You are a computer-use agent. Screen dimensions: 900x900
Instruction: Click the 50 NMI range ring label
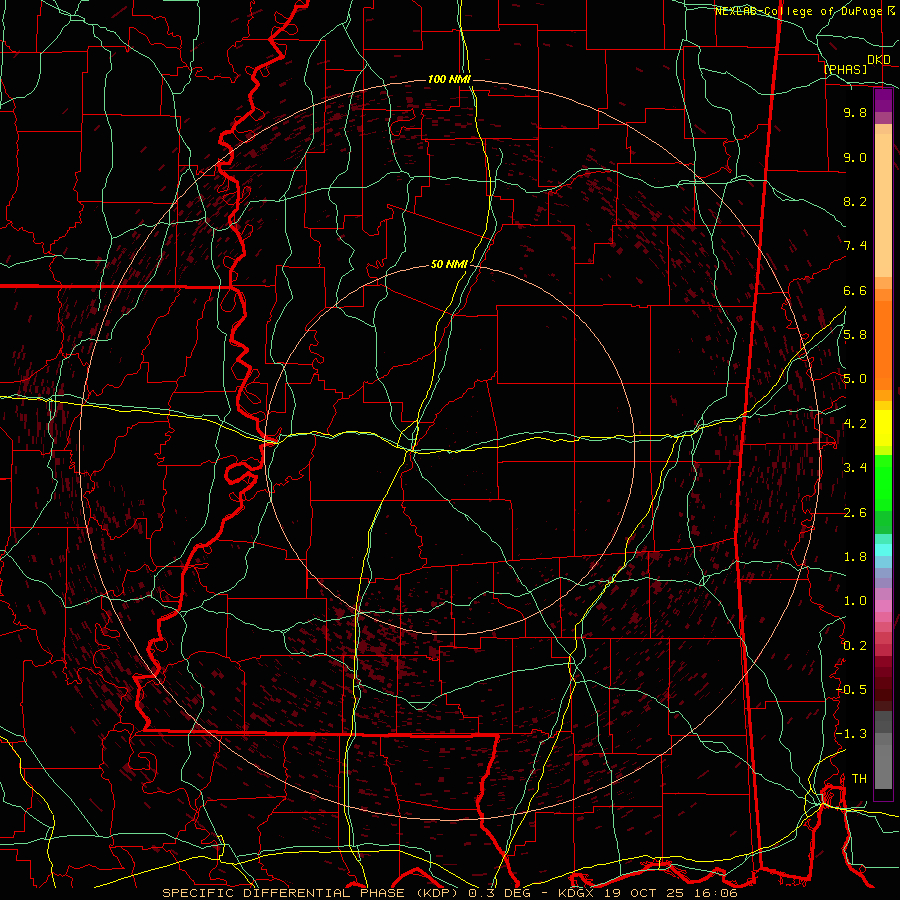click(449, 265)
